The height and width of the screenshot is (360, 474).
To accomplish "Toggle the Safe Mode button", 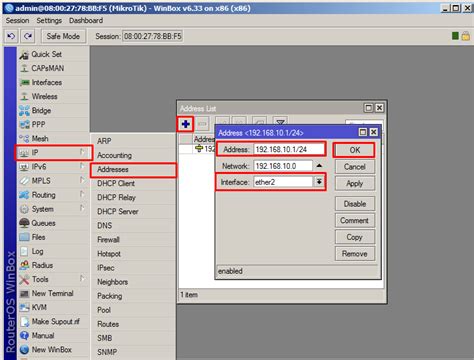I will click(x=63, y=36).
